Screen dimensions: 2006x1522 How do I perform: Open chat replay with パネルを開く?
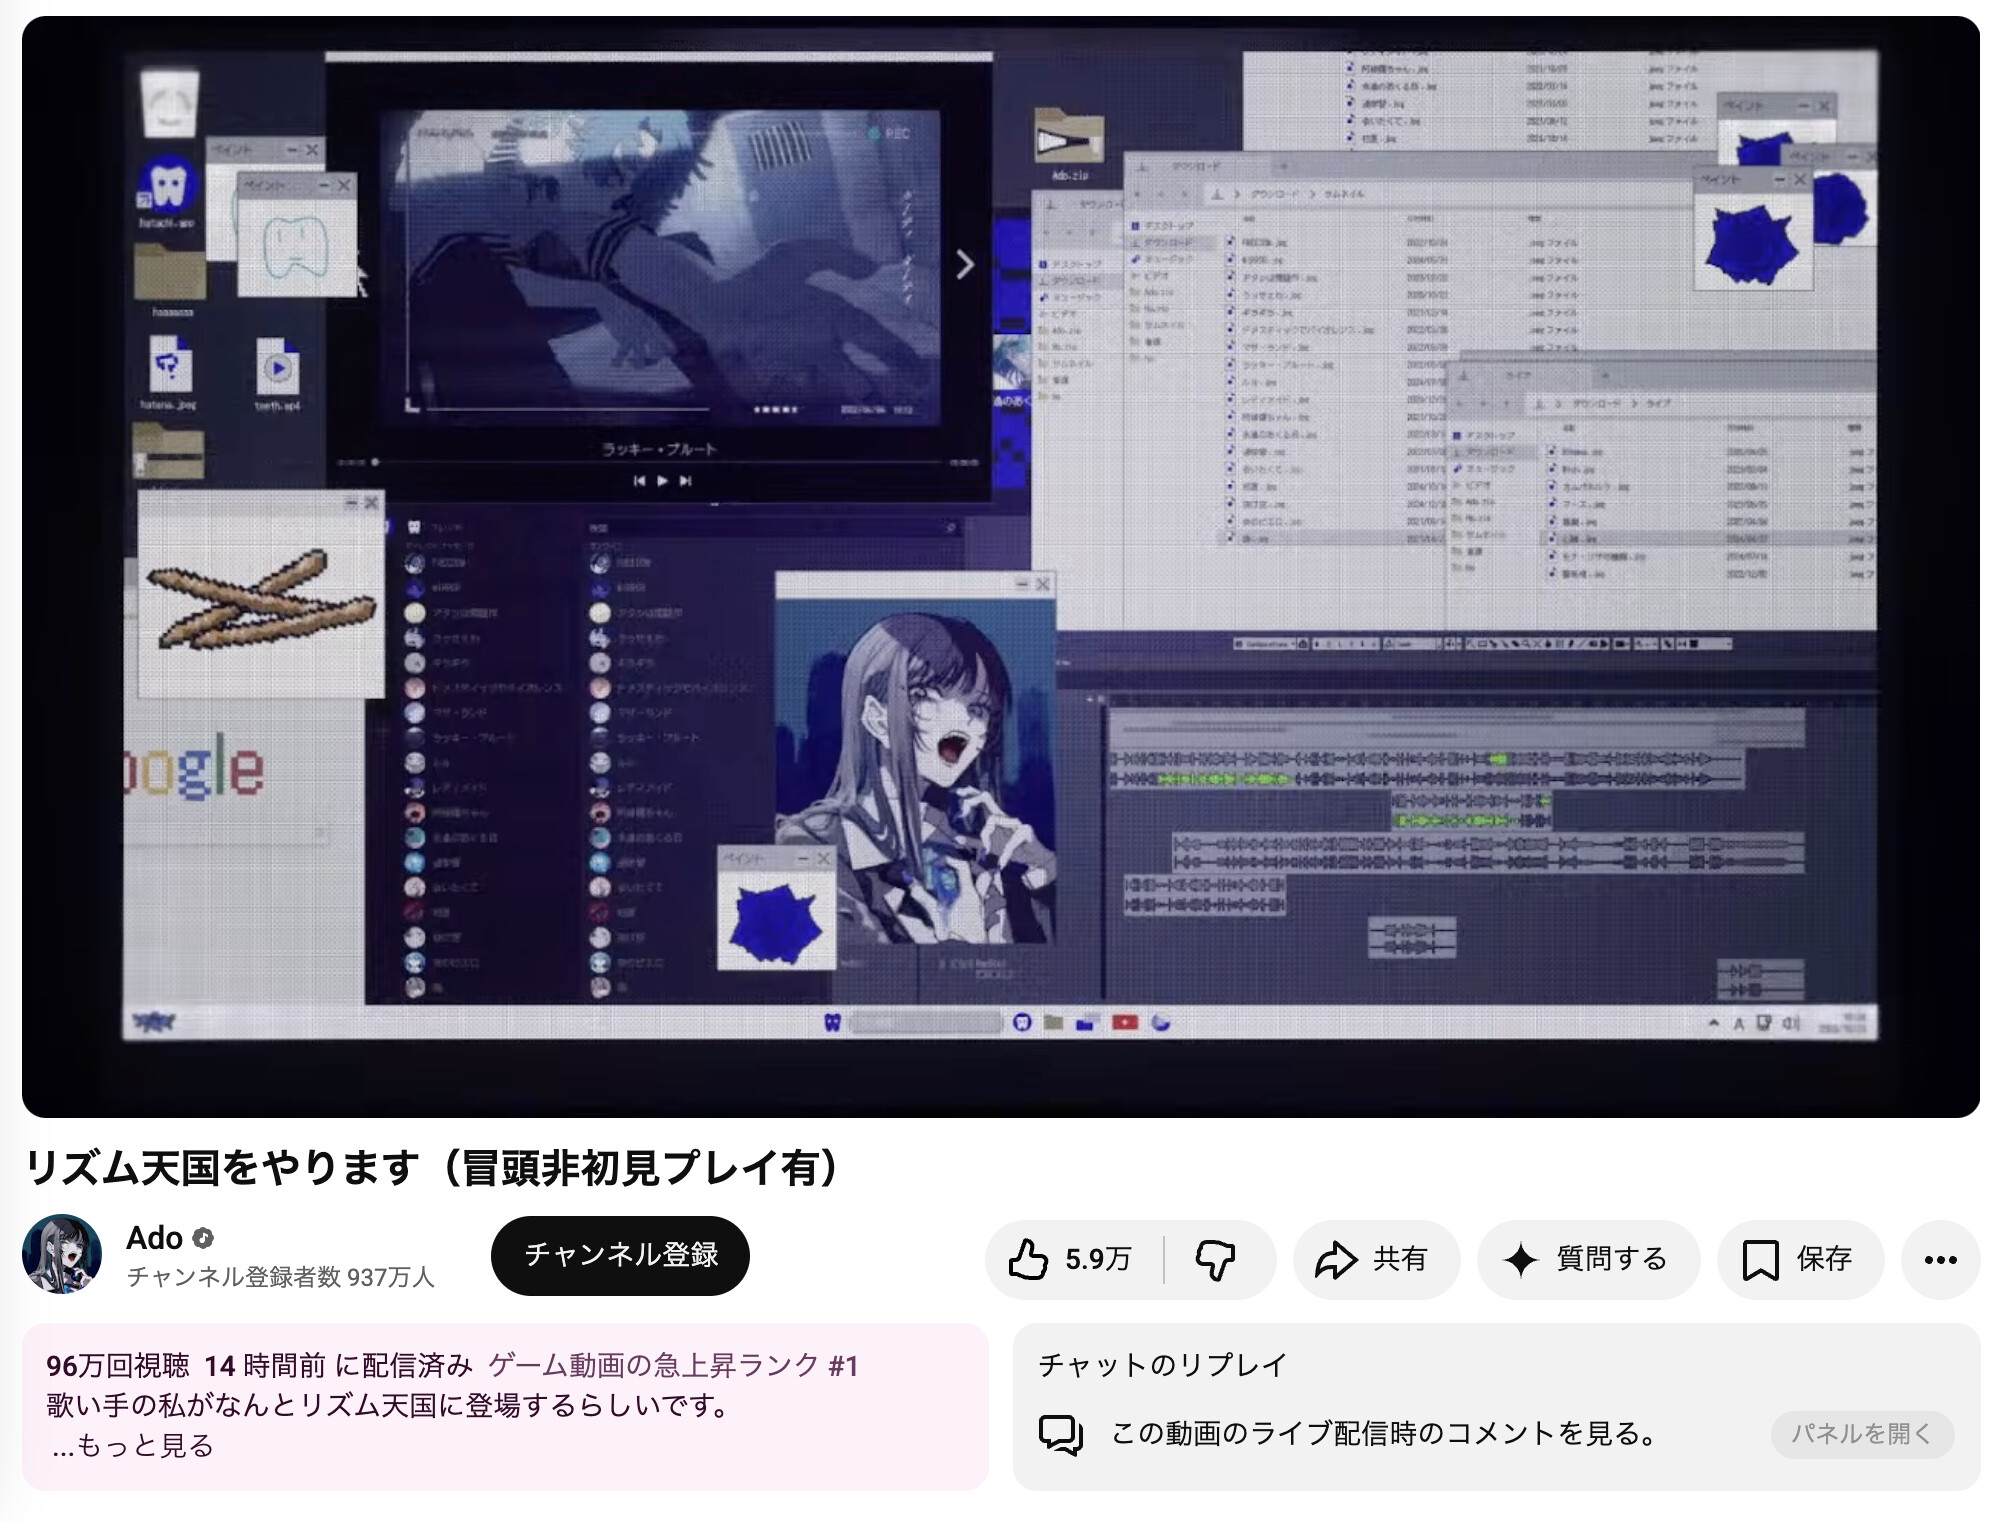click(x=1861, y=1434)
